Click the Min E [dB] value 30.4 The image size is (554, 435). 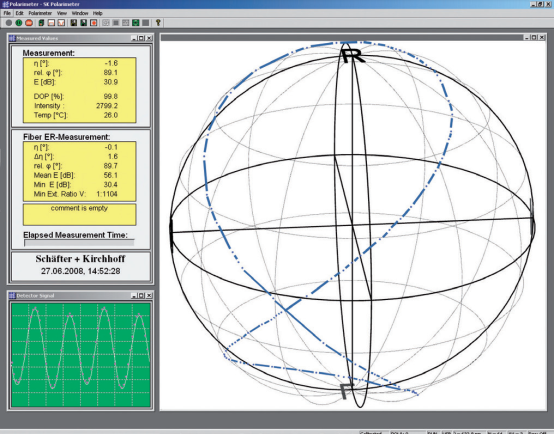coord(111,185)
